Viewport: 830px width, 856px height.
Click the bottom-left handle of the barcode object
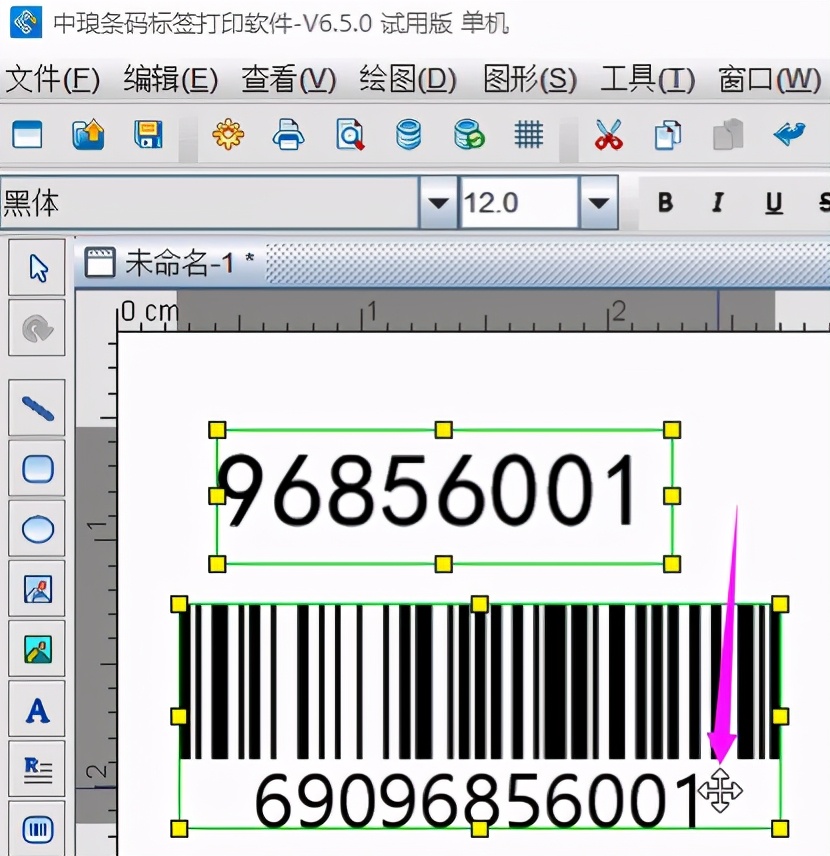[x=179, y=829]
